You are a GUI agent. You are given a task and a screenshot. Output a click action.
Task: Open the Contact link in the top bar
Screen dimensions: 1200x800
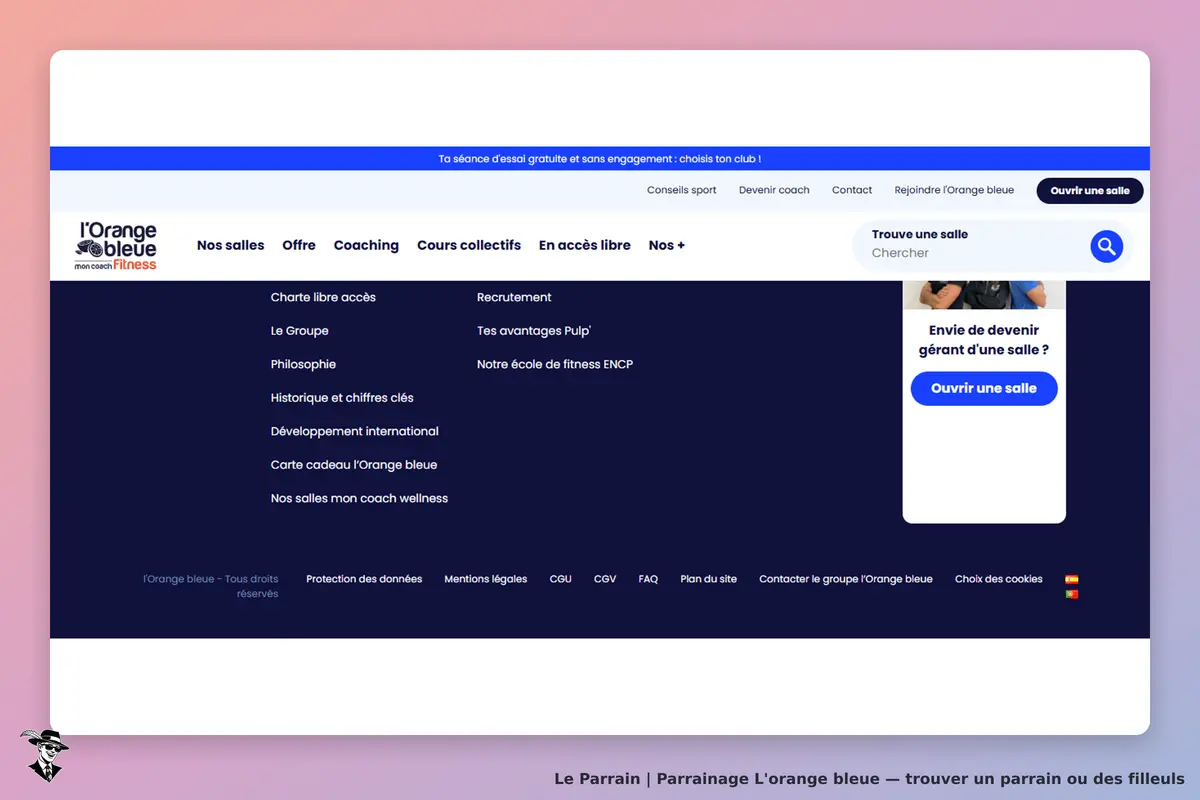(x=852, y=190)
